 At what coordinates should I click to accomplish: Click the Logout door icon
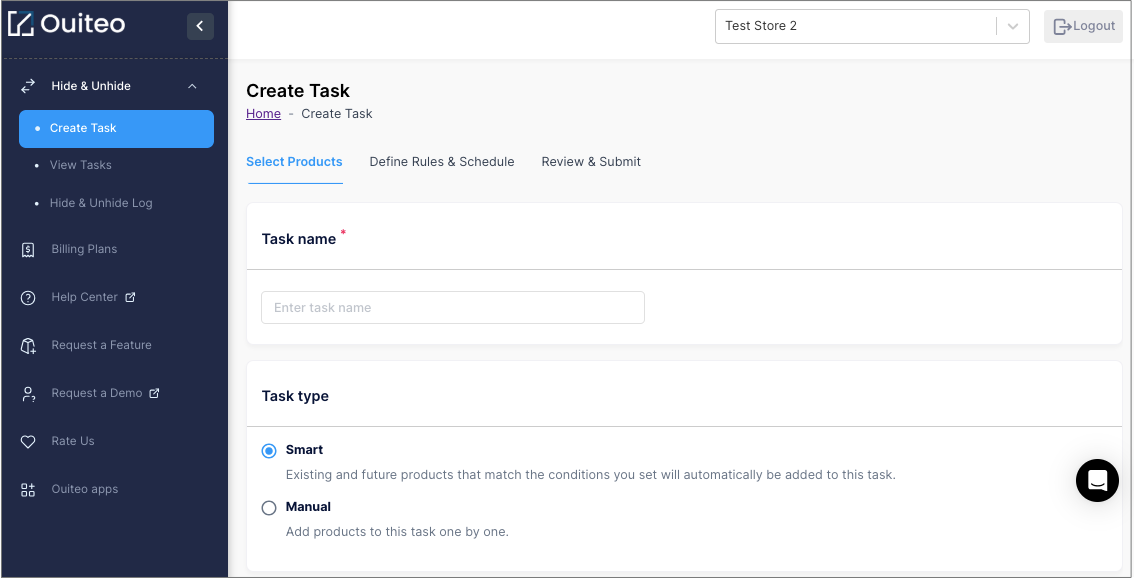(1062, 27)
